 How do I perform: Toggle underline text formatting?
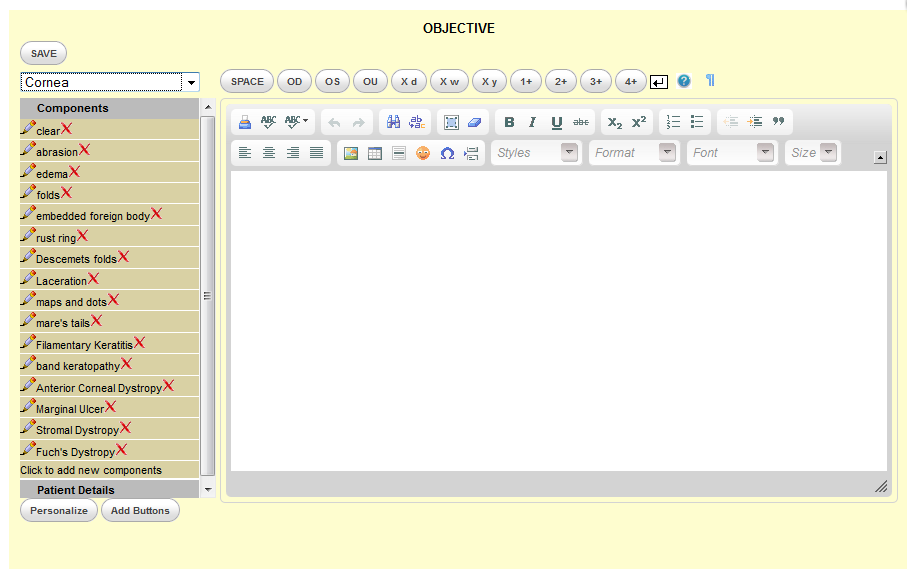[556, 122]
